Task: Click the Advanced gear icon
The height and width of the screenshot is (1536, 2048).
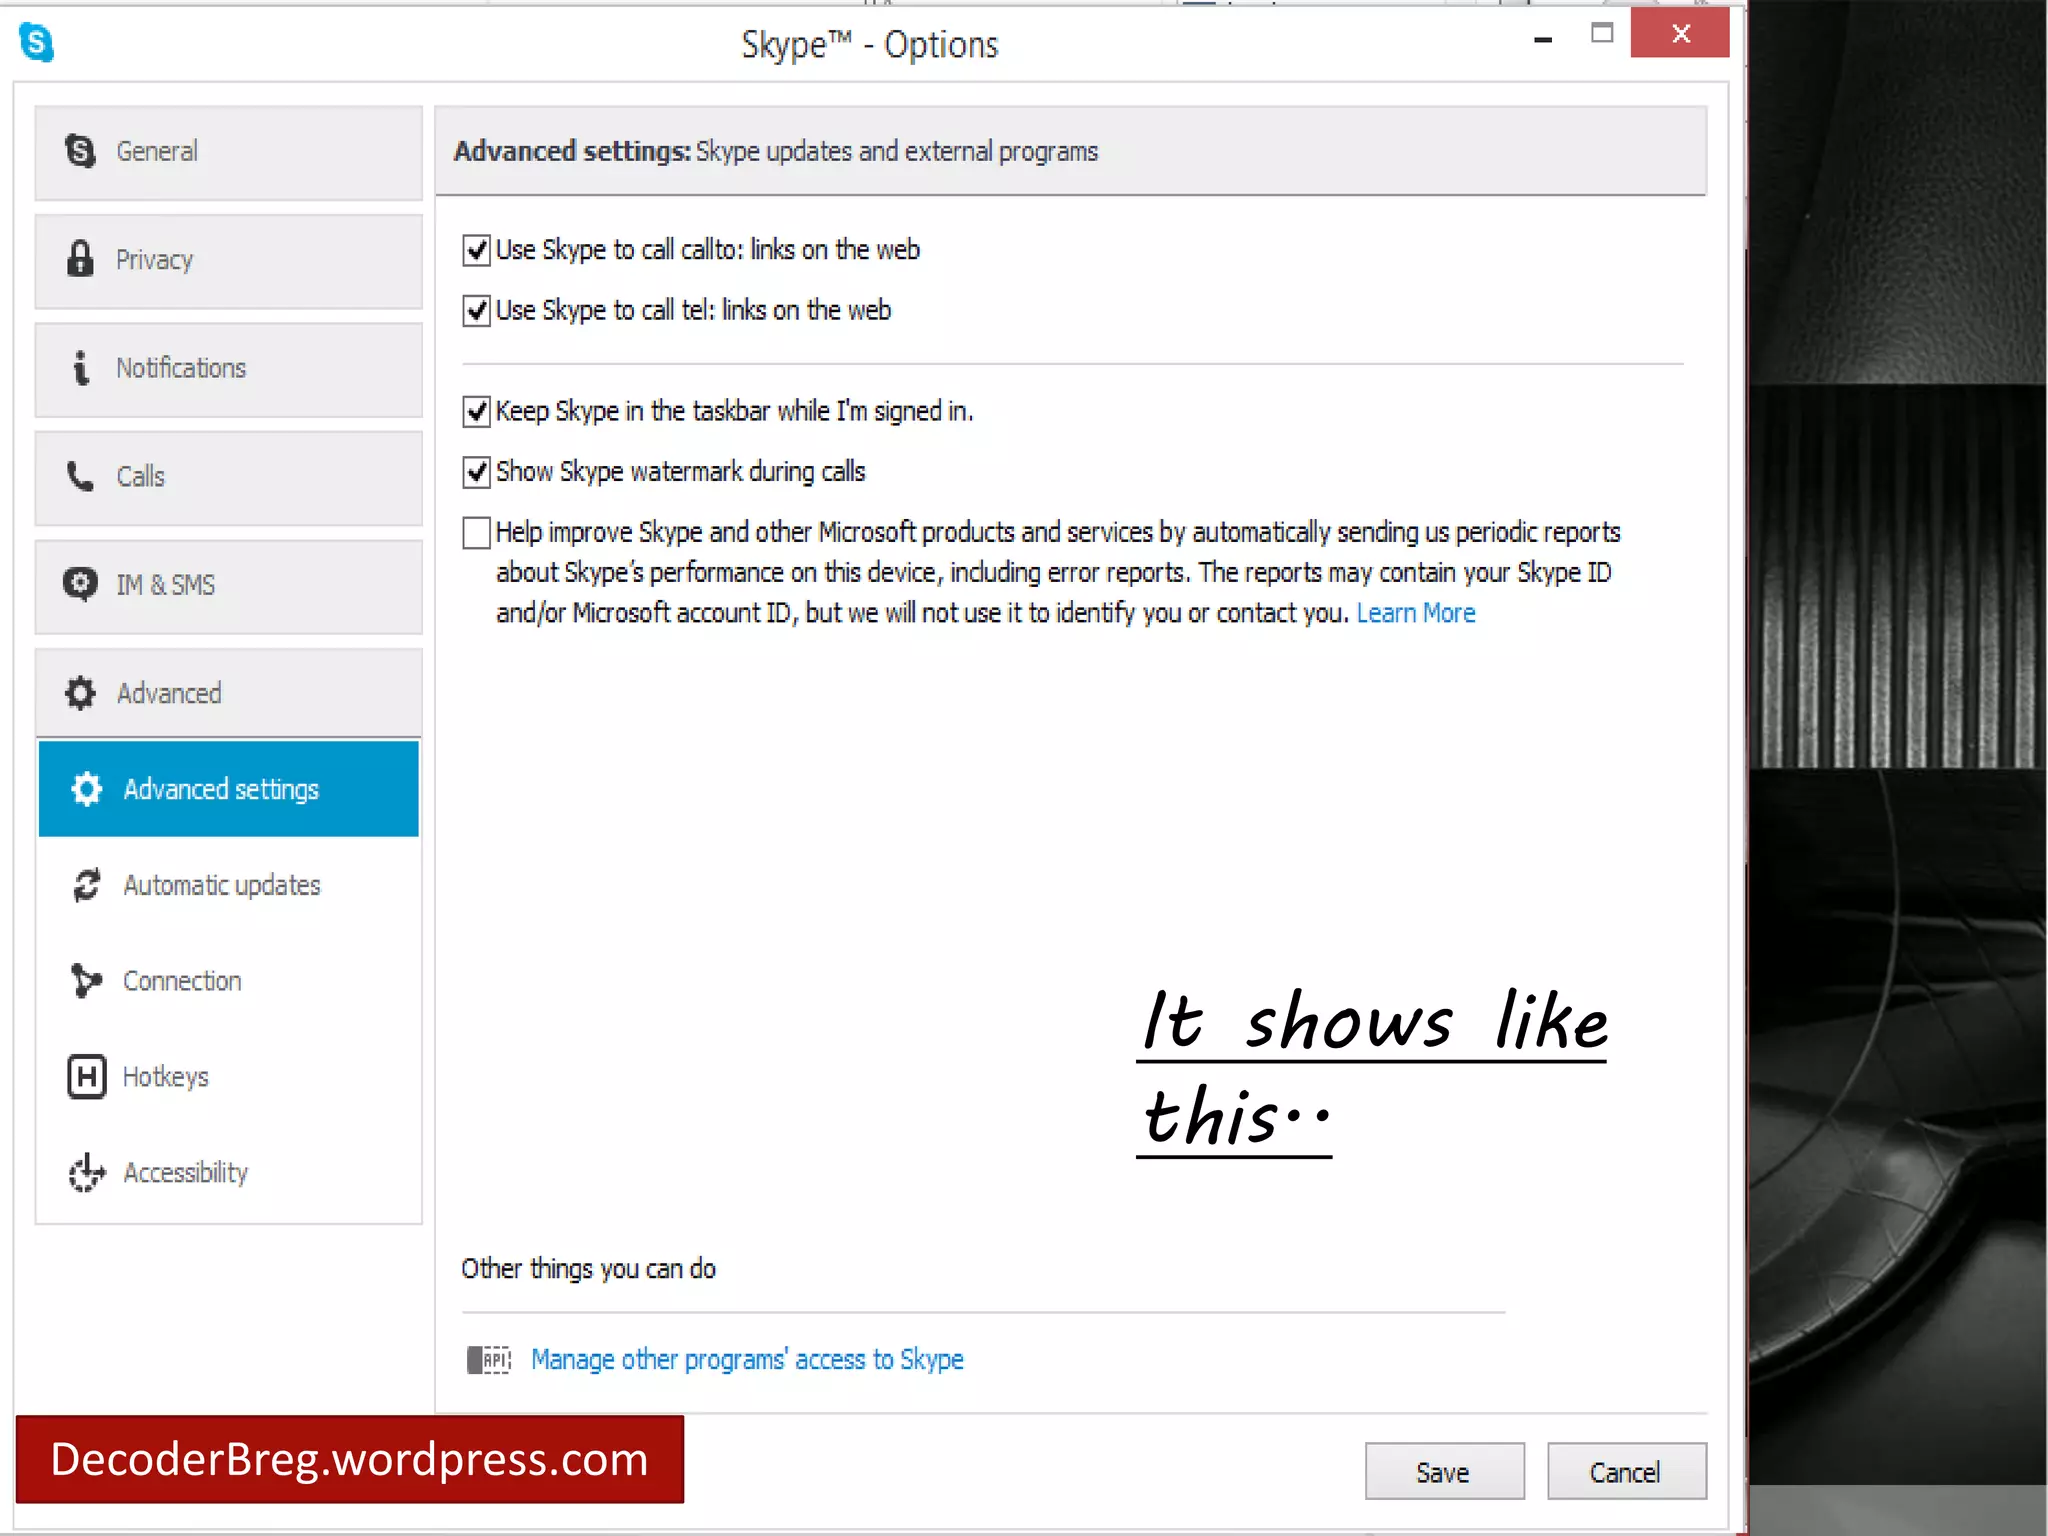Action: pos(80,693)
